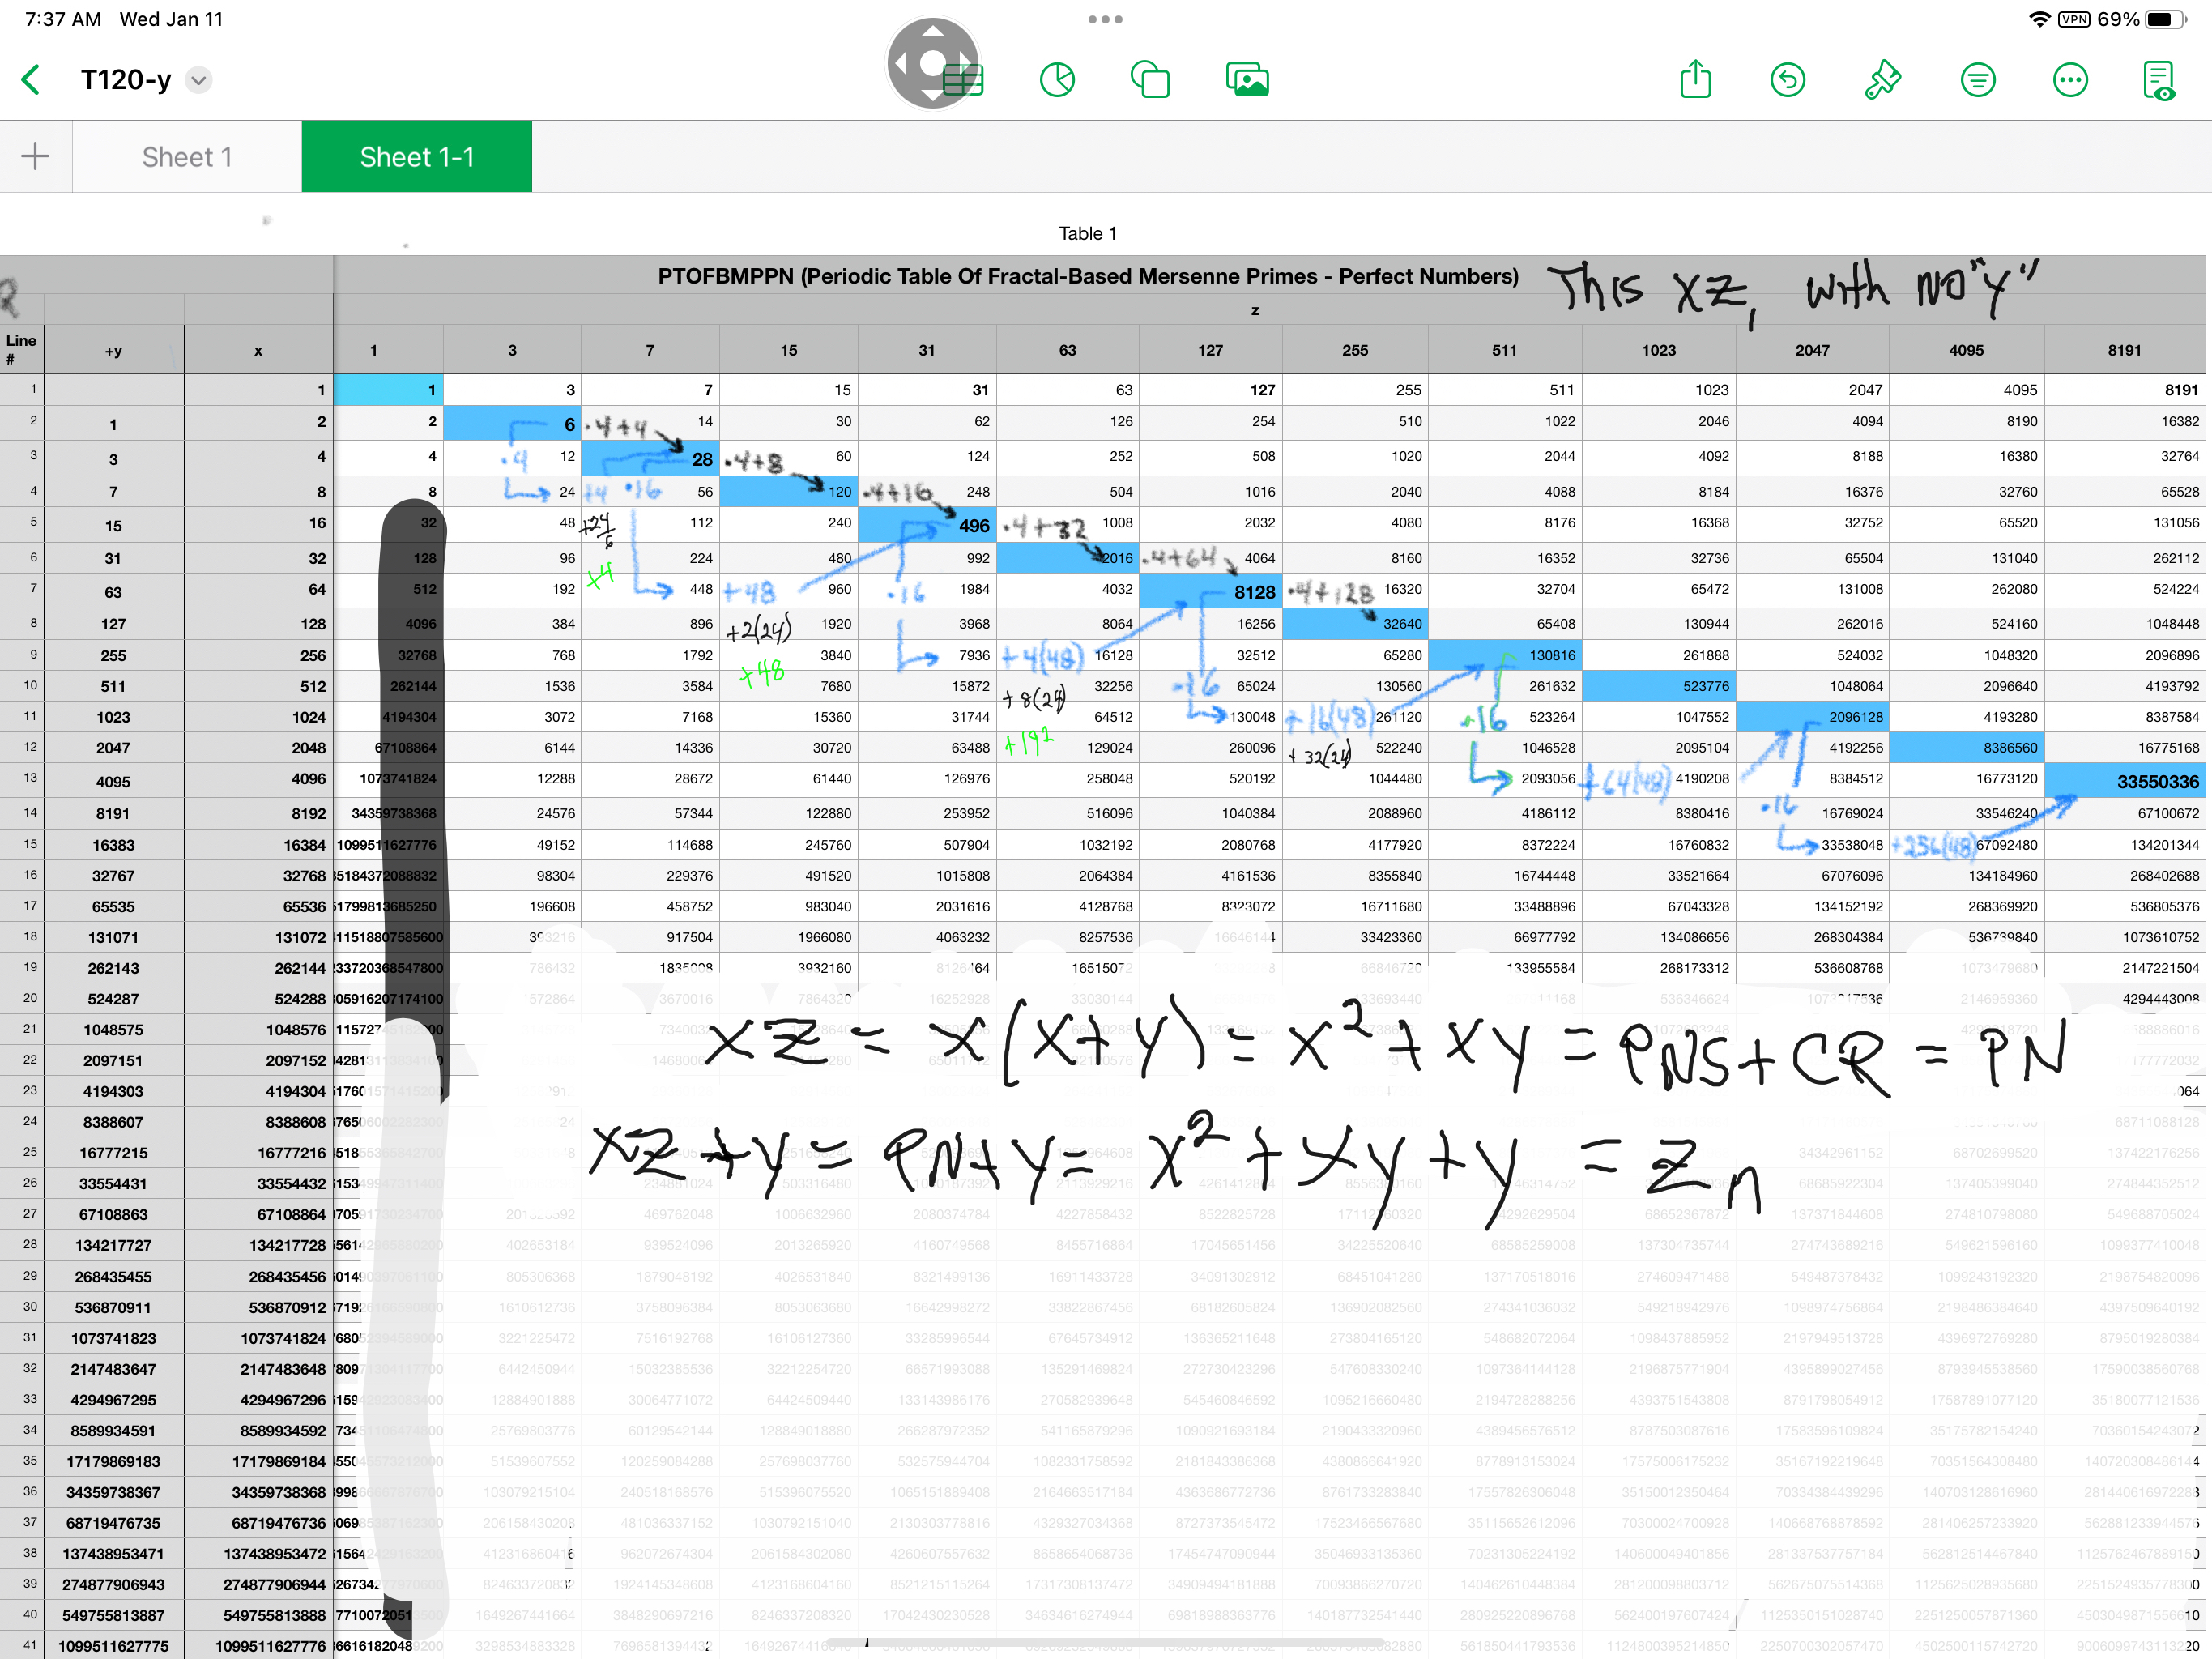The width and height of the screenshot is (2212, 1659).
Task: Switch to the Sheet 1 tab
Action: [x=187, y=157]
